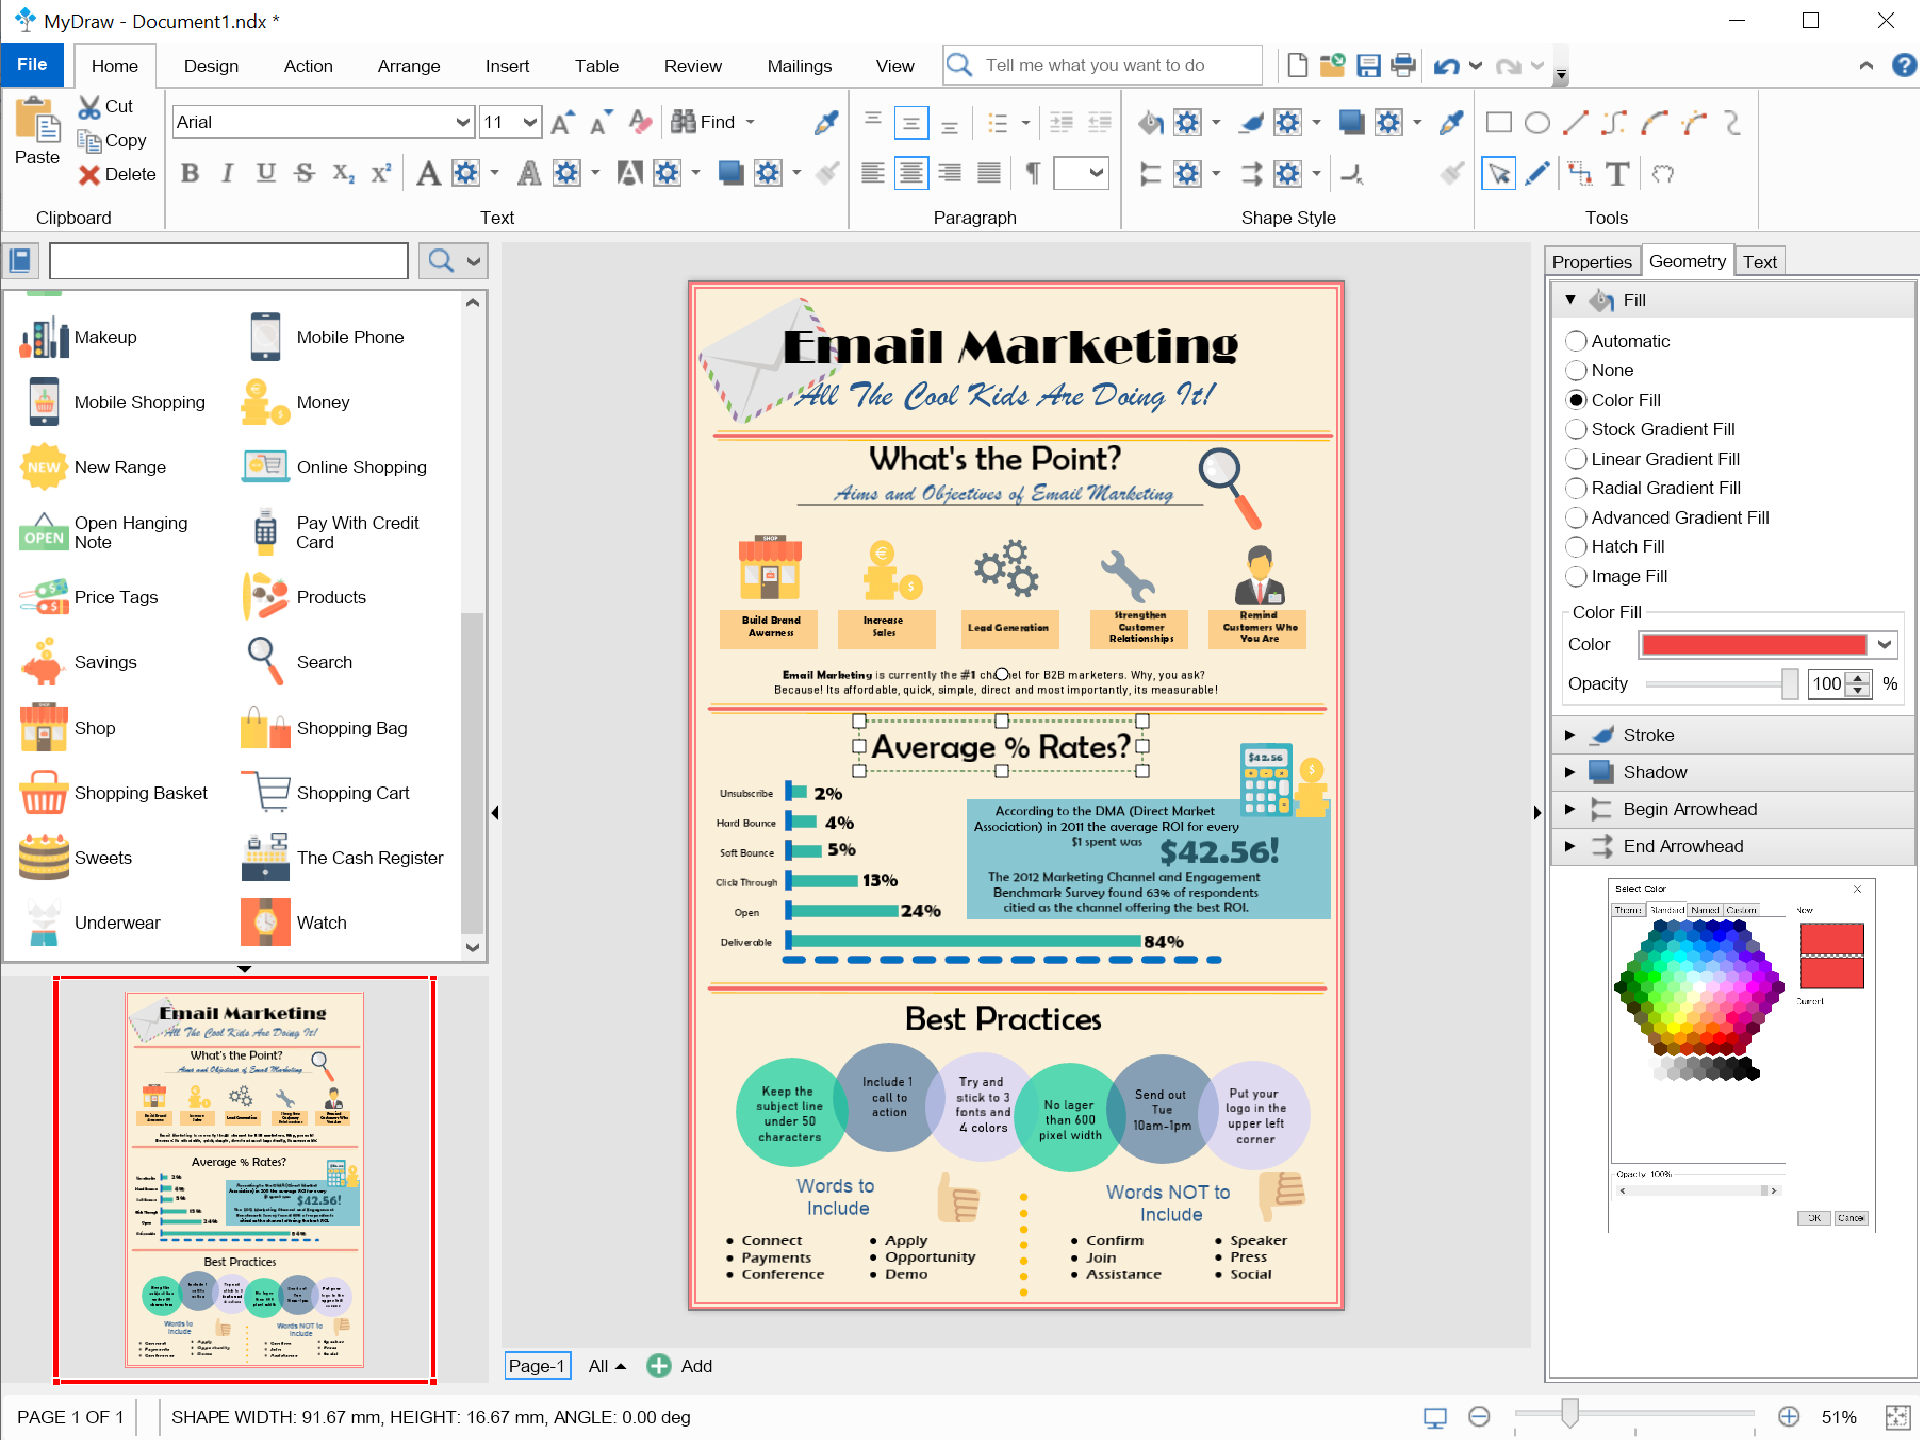1920x1440 pixels.
Task: Open the font name dropdown
Action: [462, 122]
